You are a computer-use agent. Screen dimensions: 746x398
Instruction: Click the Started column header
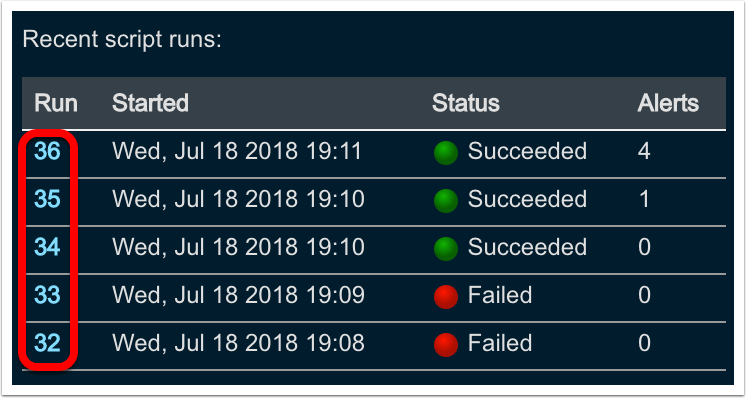150,103
